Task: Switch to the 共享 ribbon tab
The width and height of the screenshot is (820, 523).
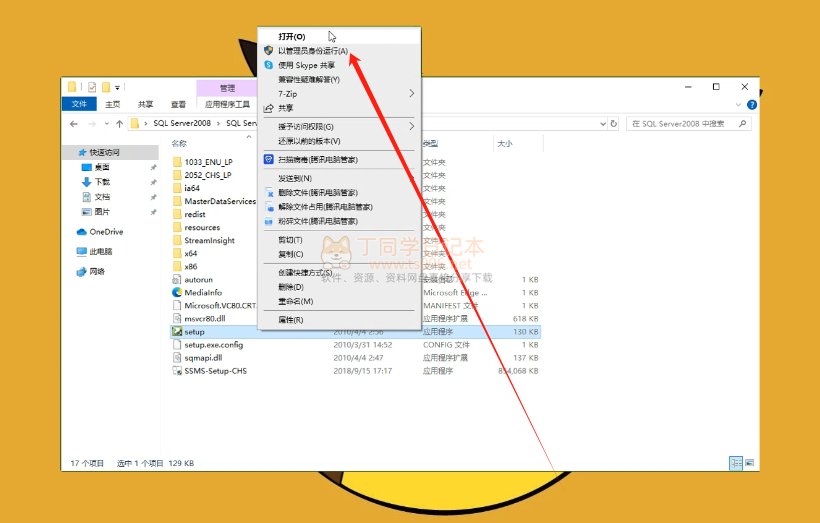Action: tap(145, 104)
